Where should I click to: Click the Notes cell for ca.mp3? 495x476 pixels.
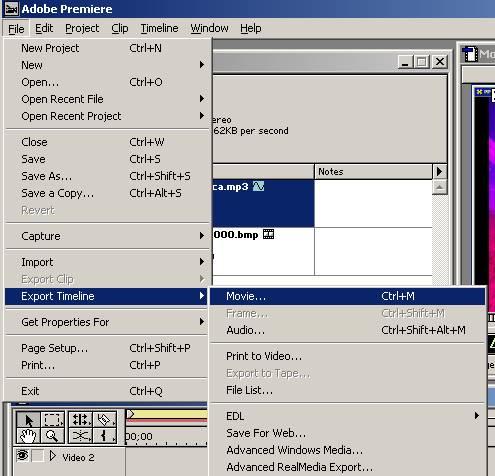click(373, 204)
